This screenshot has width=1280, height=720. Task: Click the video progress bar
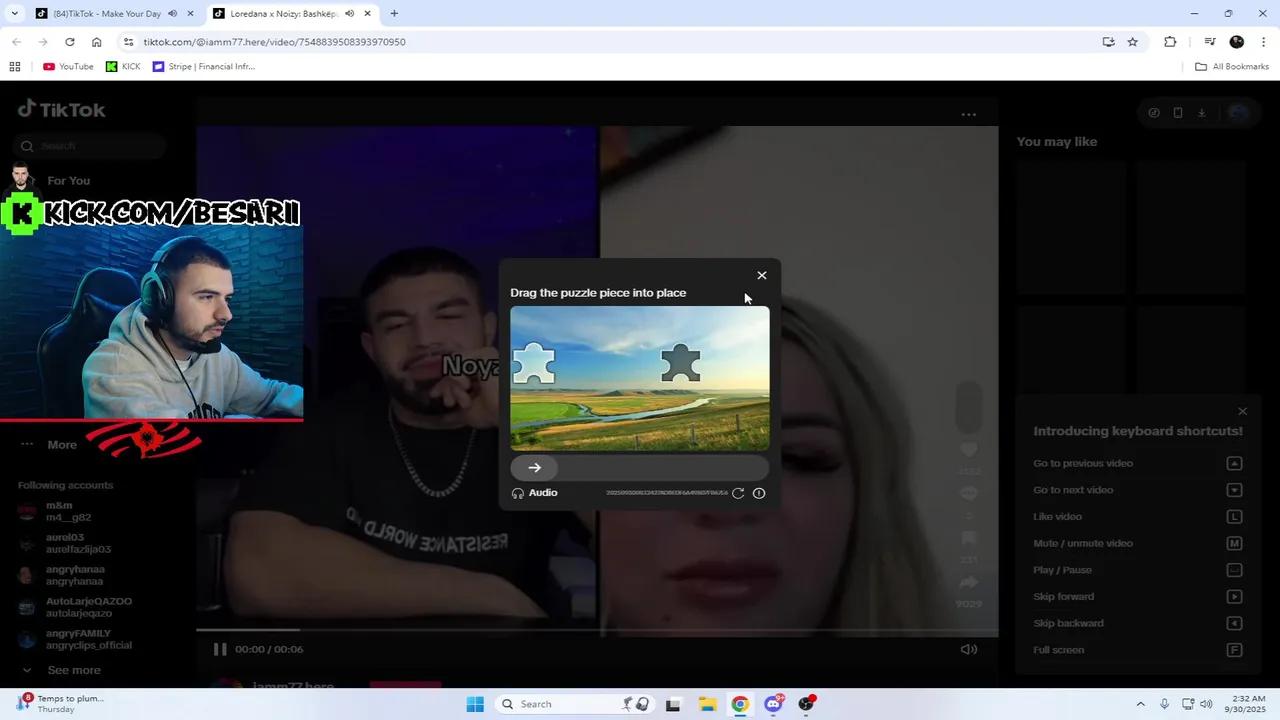click(597, 630)
